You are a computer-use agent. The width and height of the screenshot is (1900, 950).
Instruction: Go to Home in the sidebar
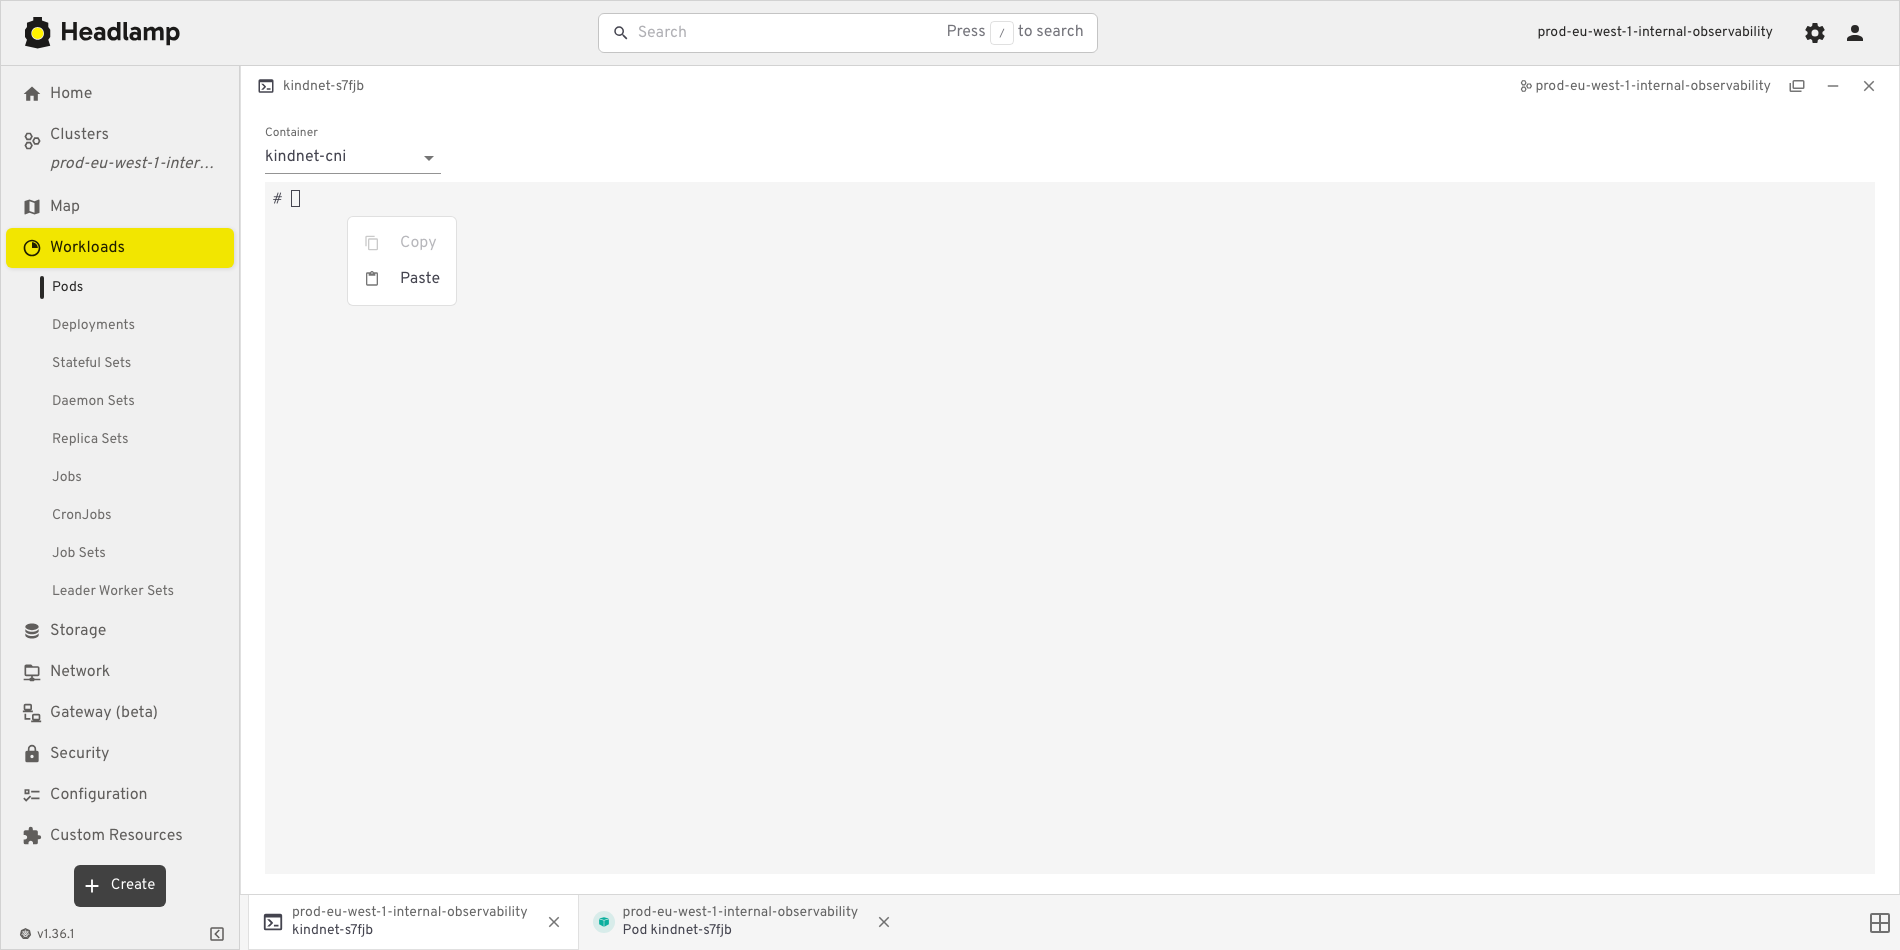click(120, 94)
